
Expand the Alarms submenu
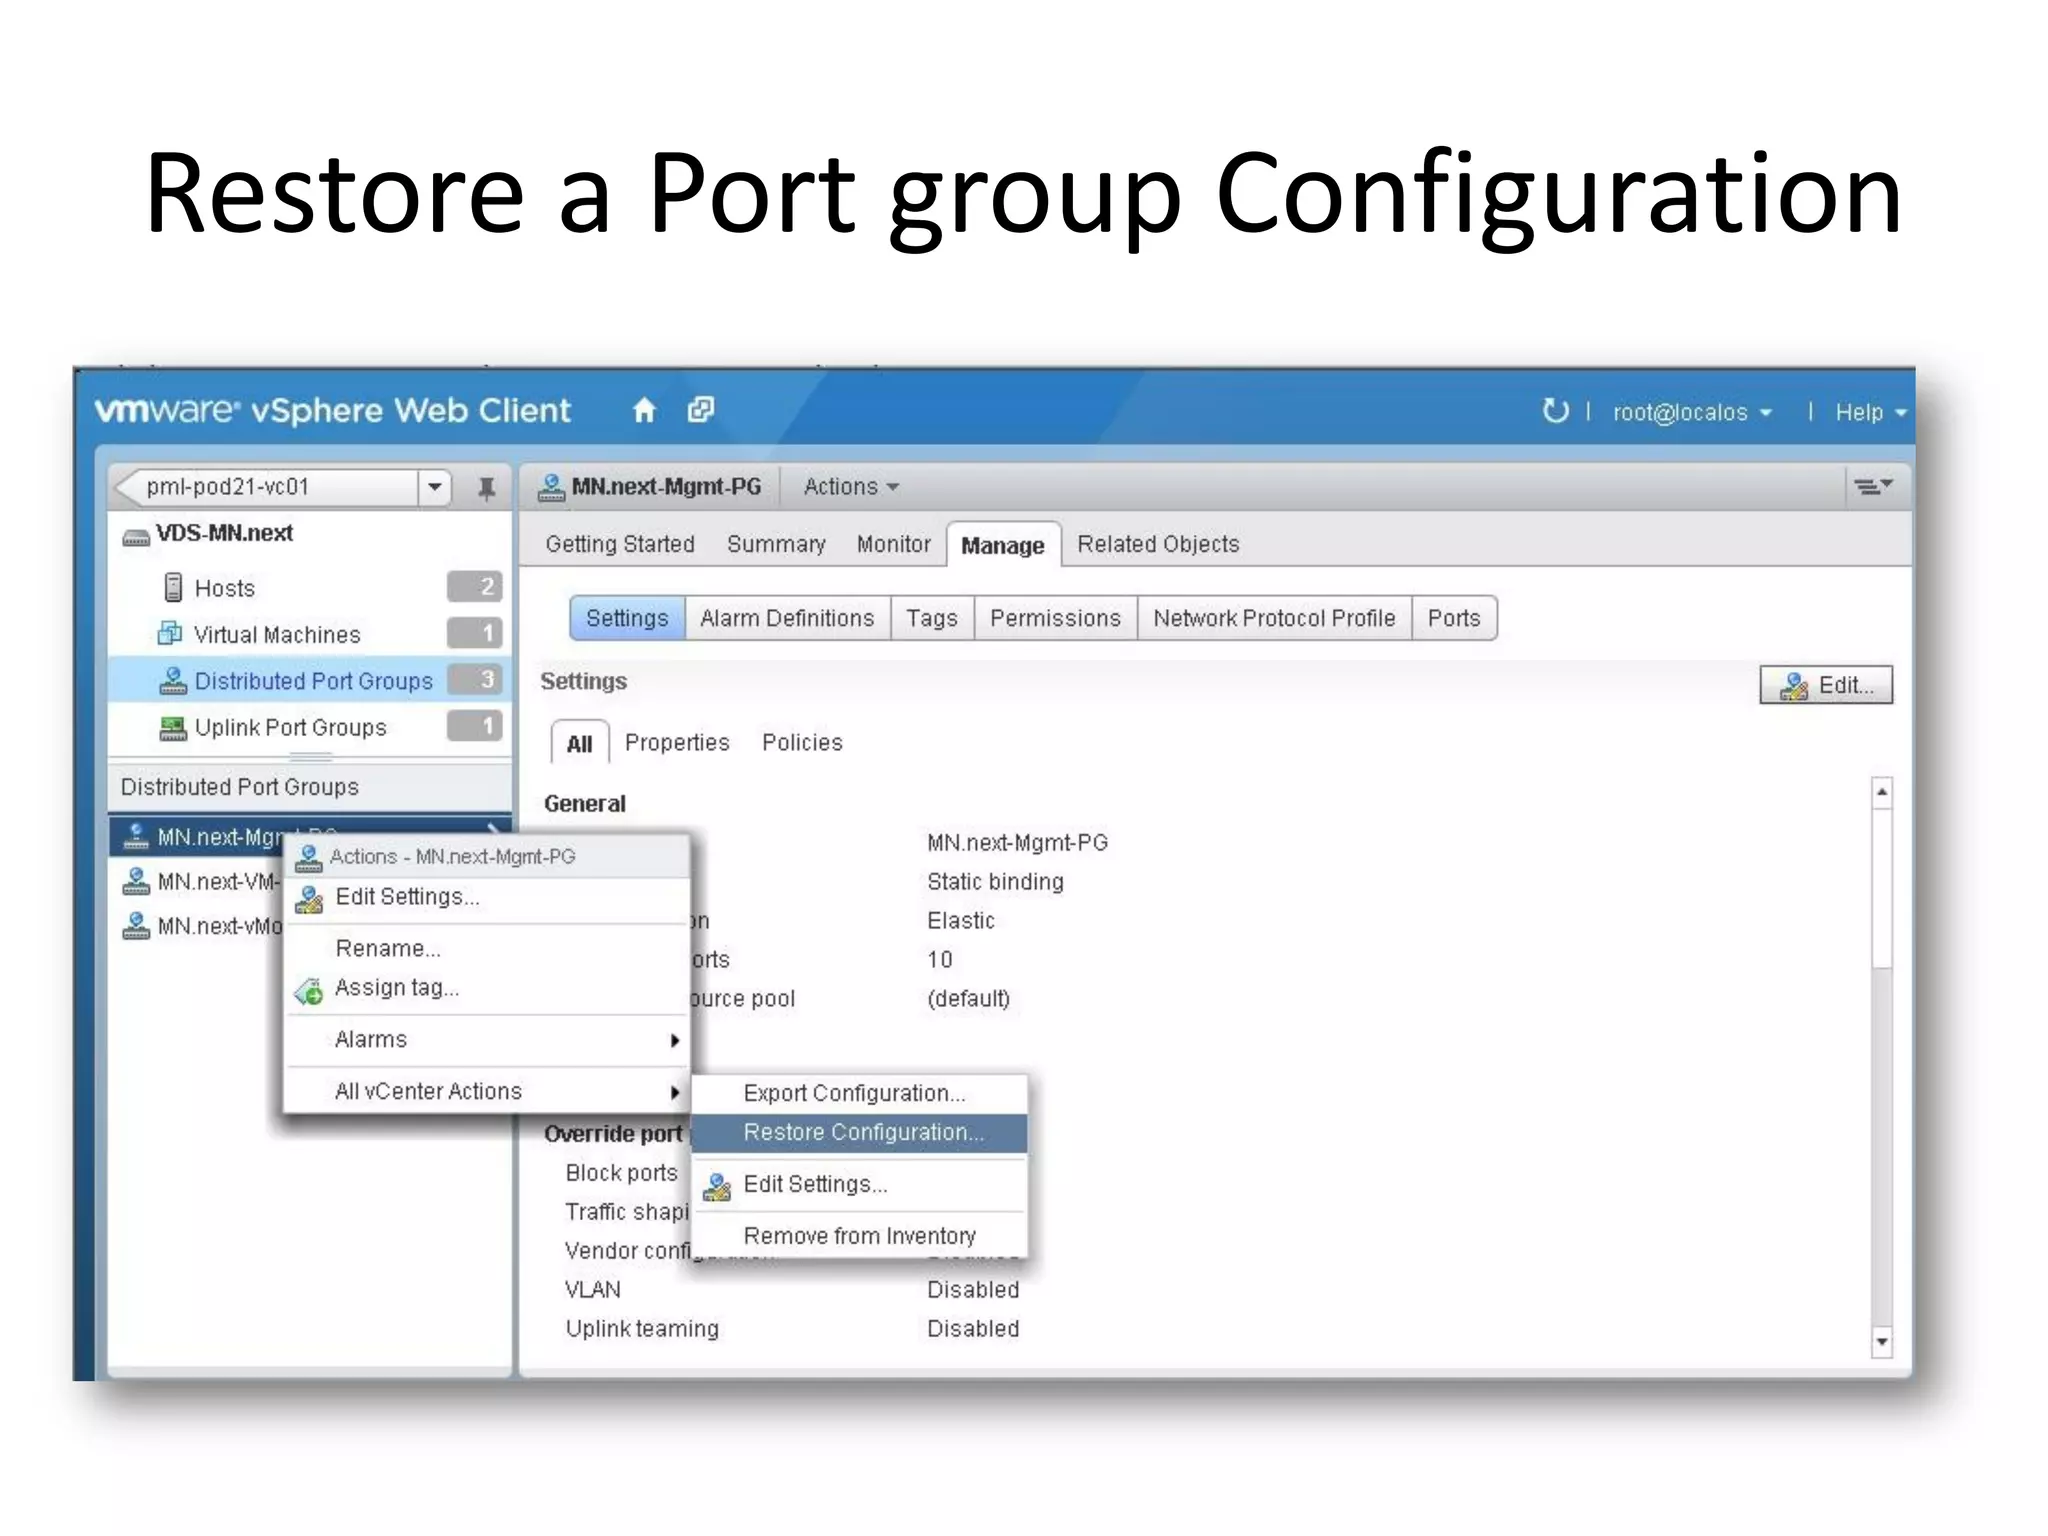tap(487, 1040)
